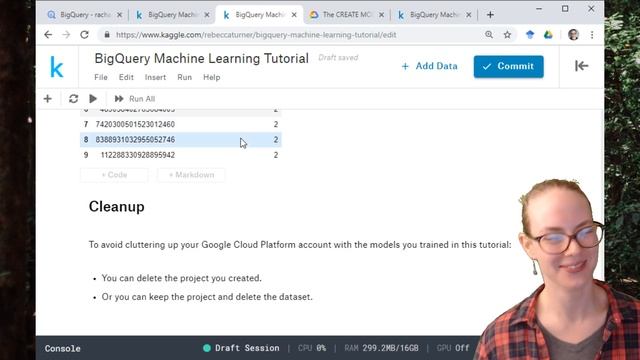Image resolution: width=640 pixels, height=360 pixels.
Task: Switch to the 'BigQuery - rach' tab
Action: 85,15
